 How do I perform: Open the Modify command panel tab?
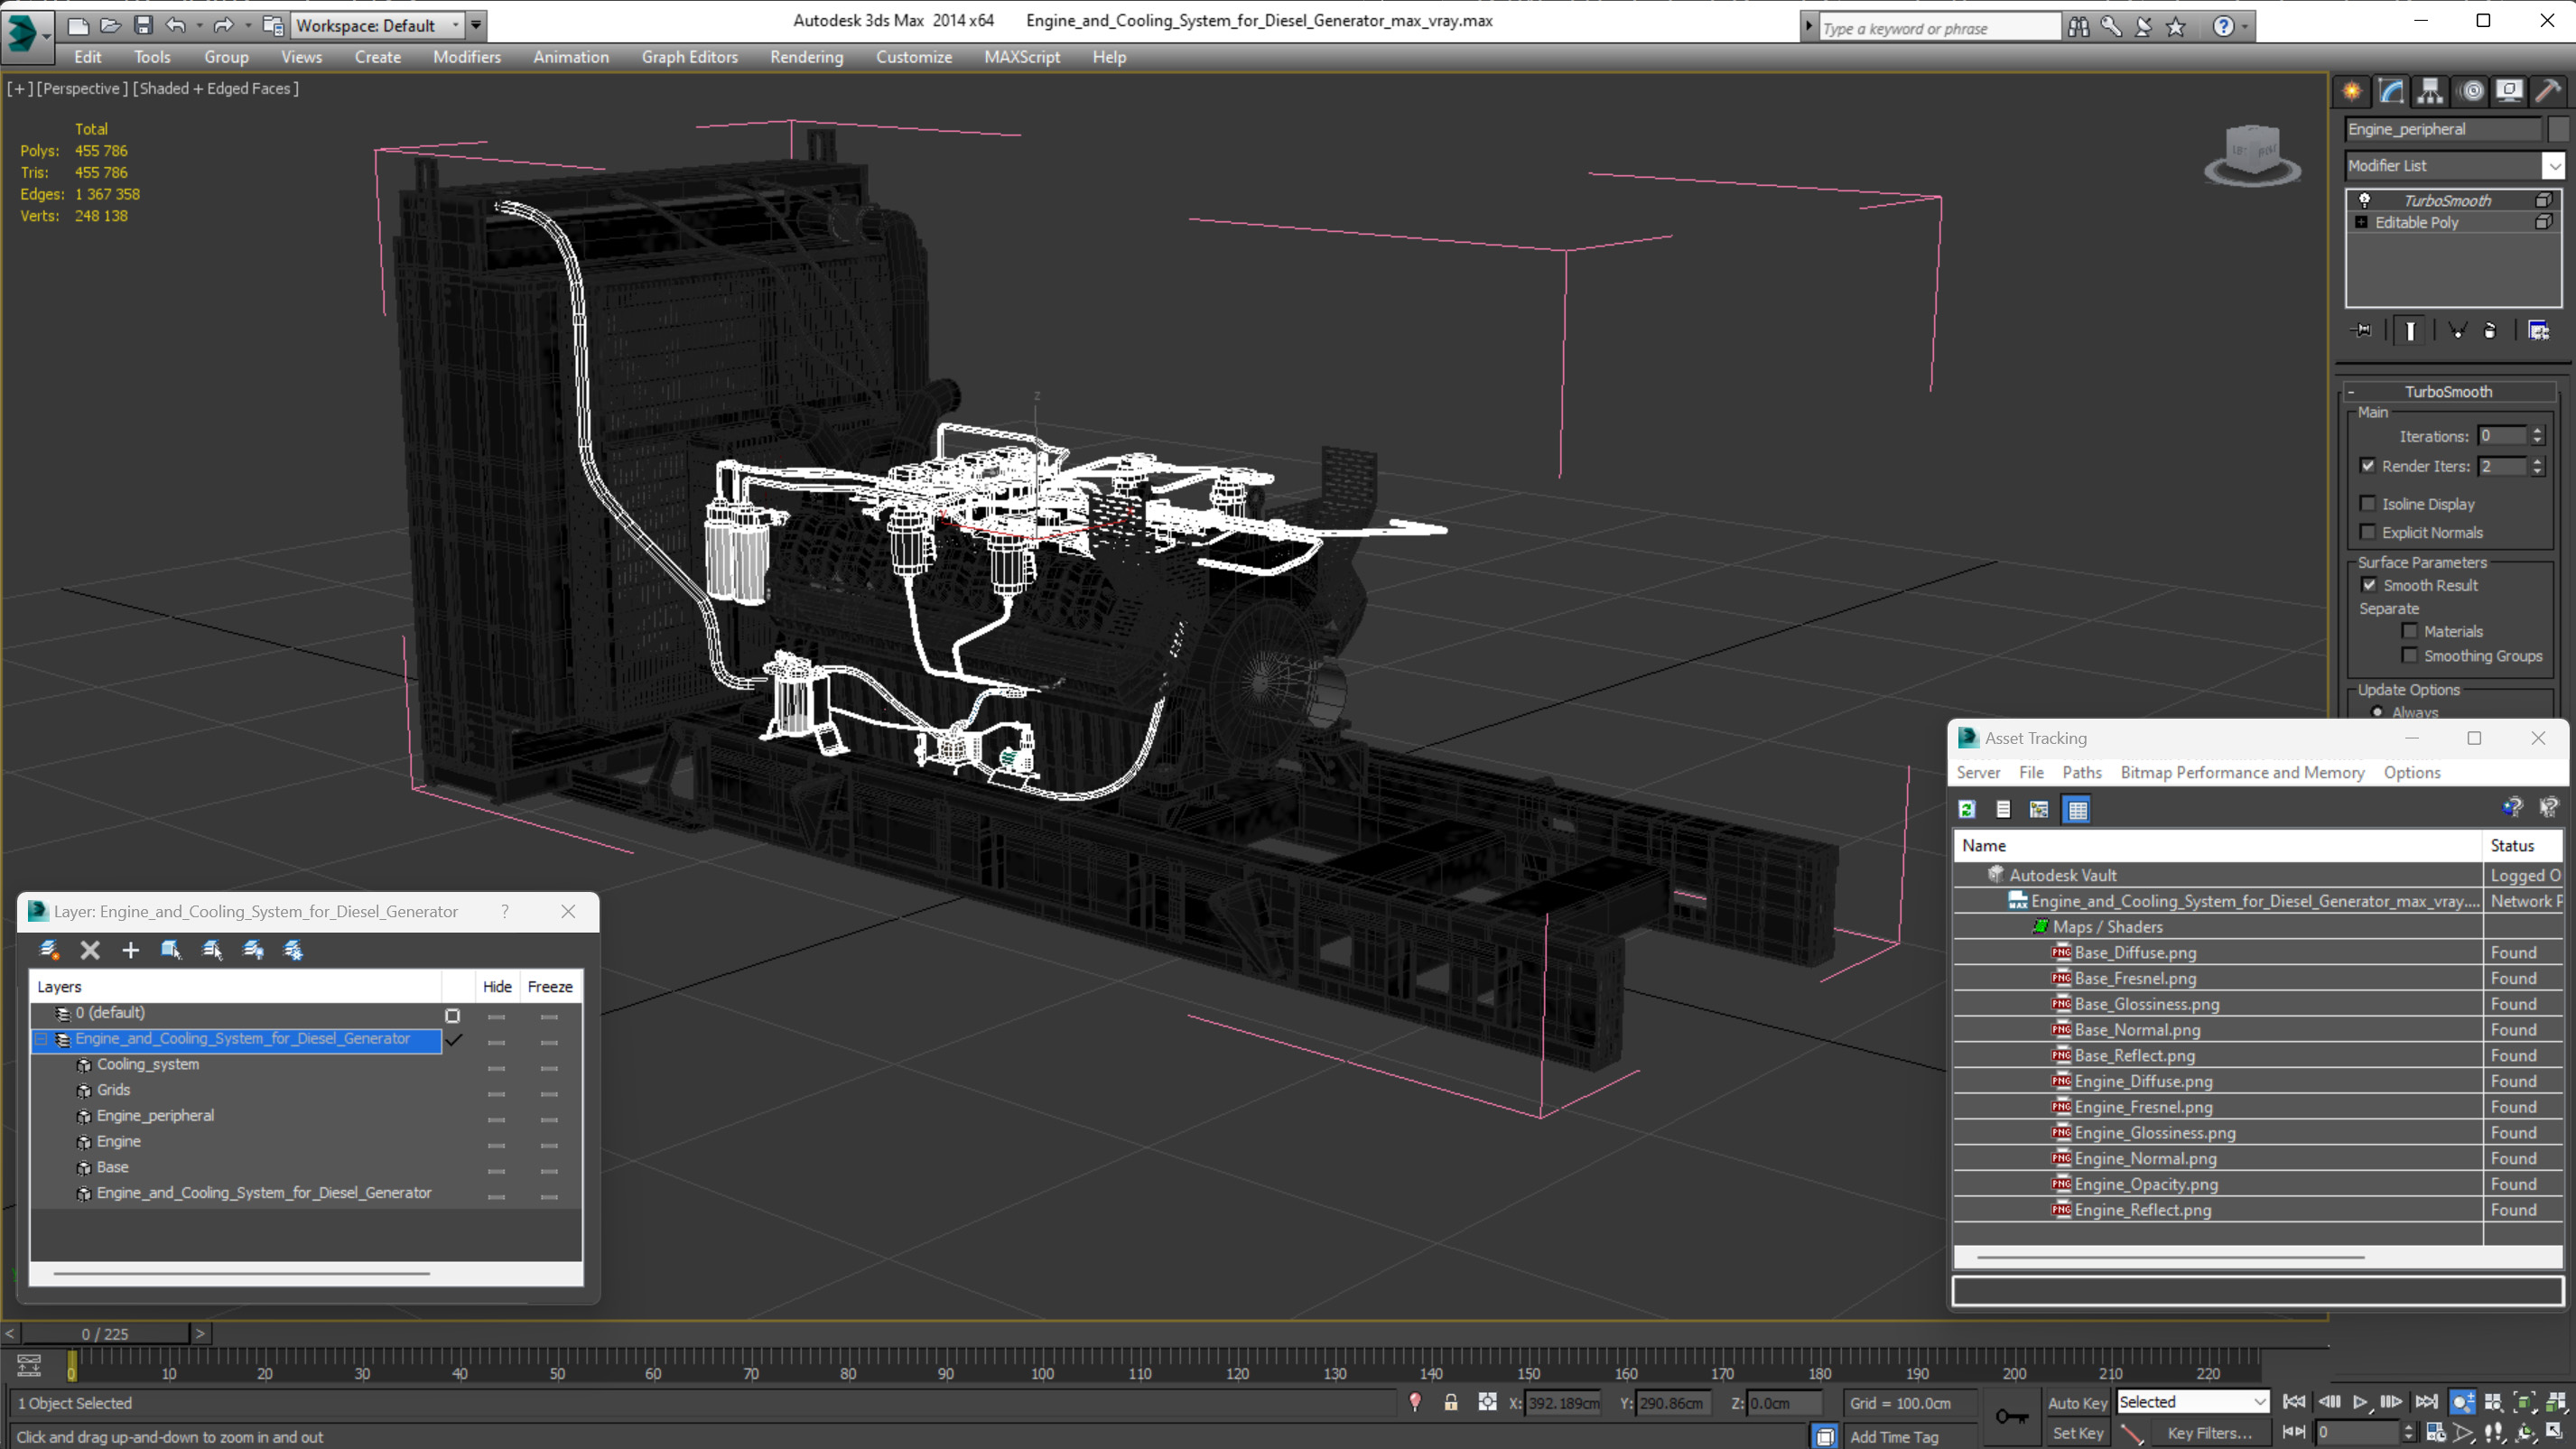[x=2391, y=91]
